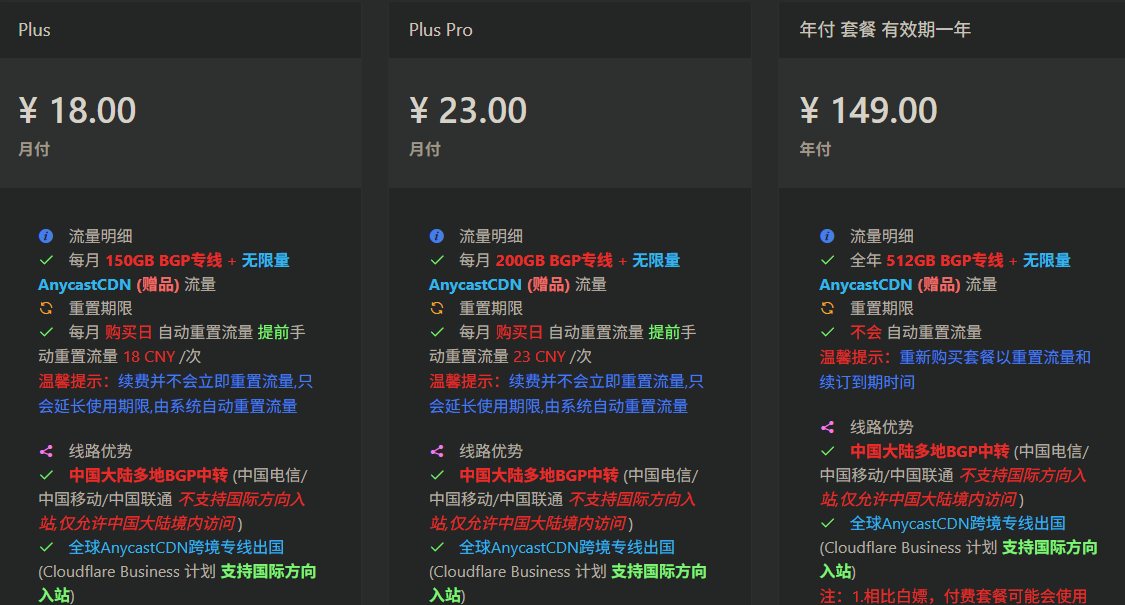
Task: Click the ¥ 23.00 monthly price
Action: click(x=468, y=111)
